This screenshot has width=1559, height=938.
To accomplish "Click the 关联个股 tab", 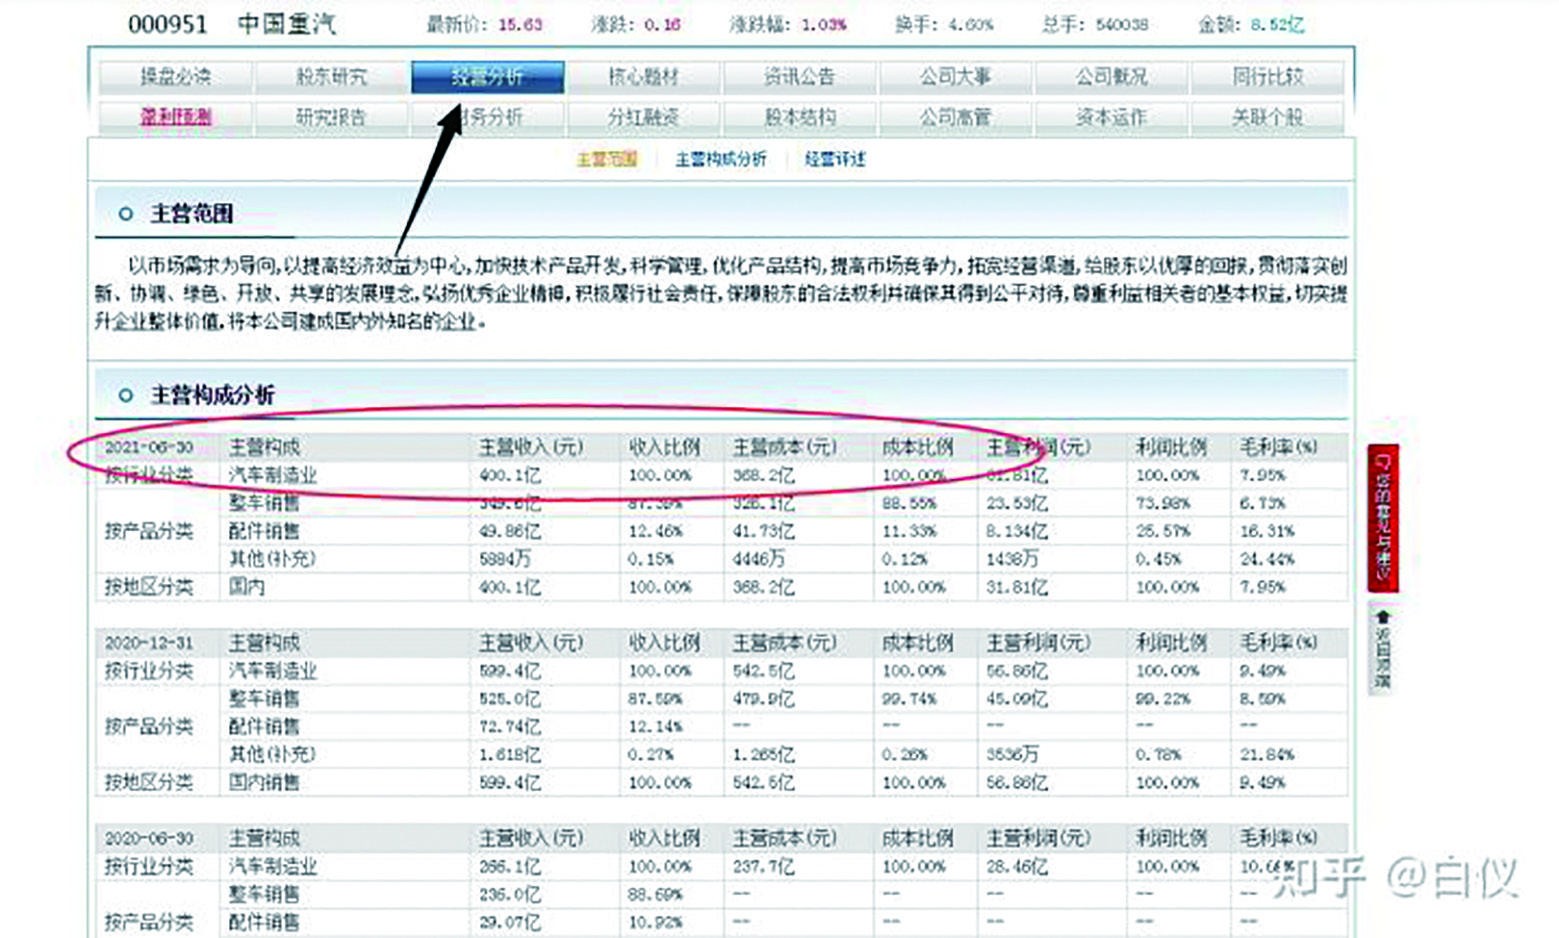I will pyautogui.click(x=1266, y=117).
